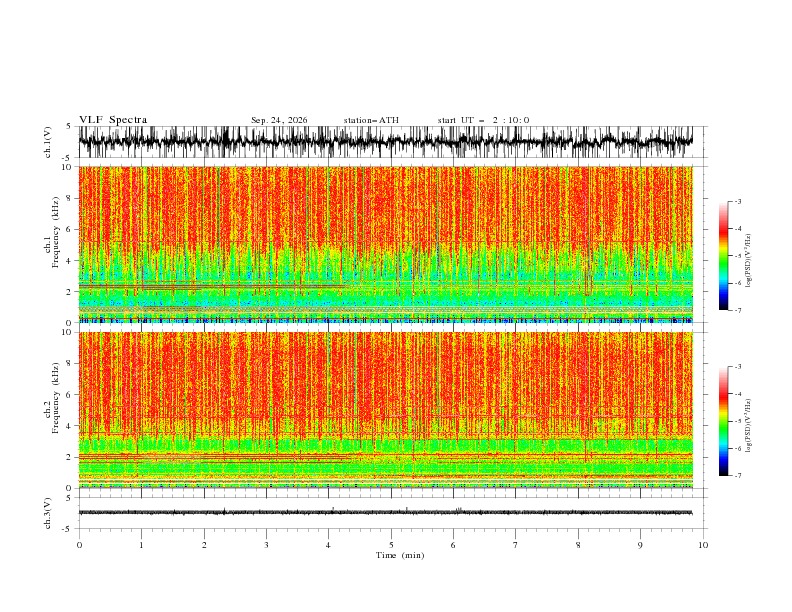The image size is (792, 612).
Task: Select the start UT time text
Action: pyautogui.click(x=483, y=120)
